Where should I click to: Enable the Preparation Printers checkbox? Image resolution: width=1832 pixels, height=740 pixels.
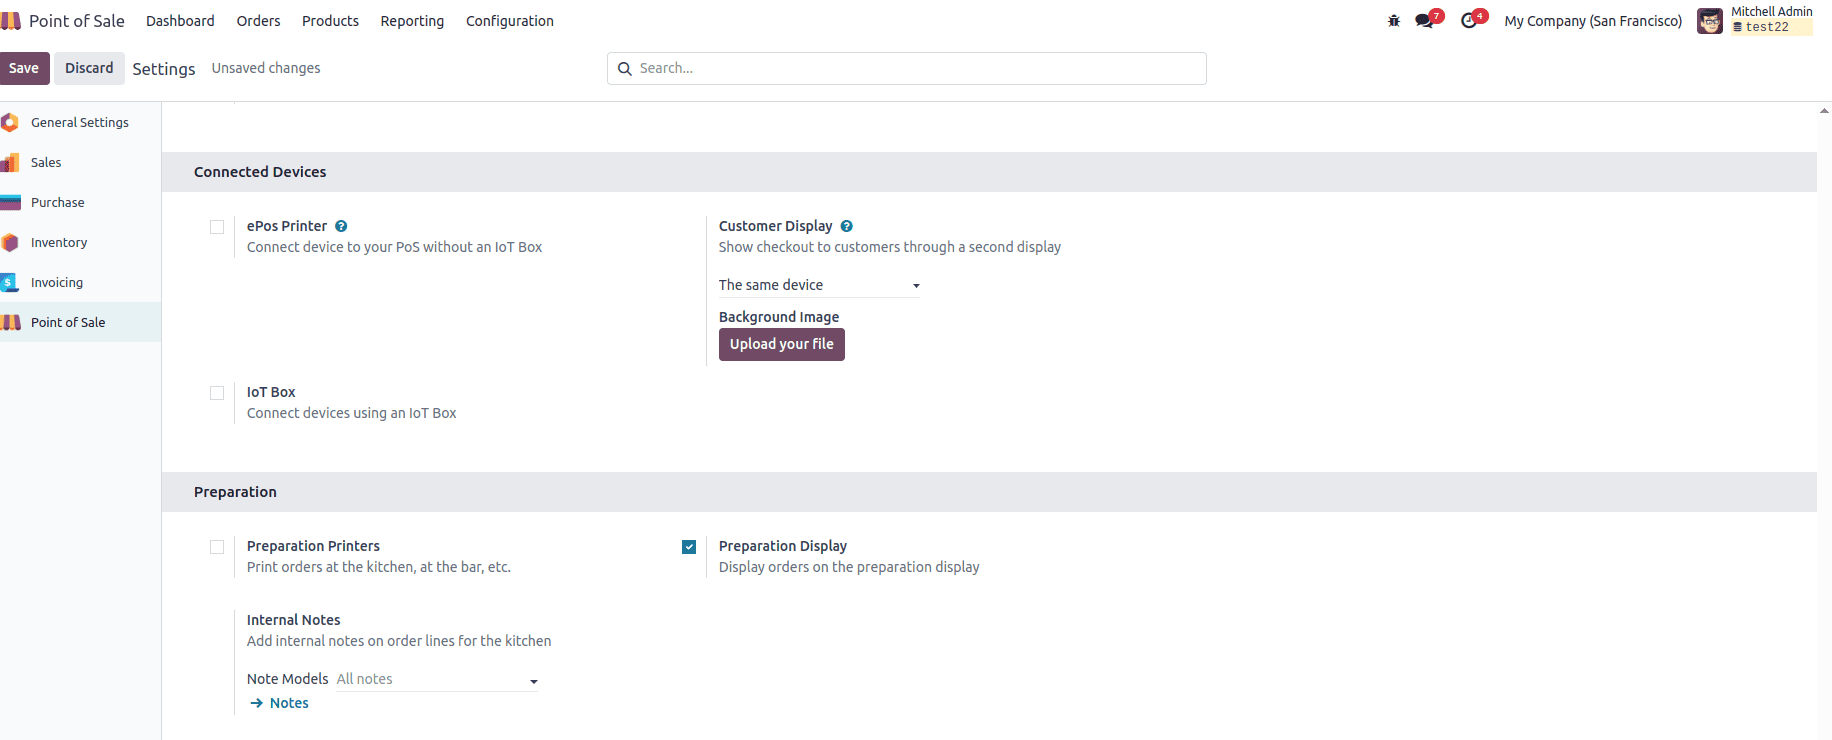click(217, 547)
